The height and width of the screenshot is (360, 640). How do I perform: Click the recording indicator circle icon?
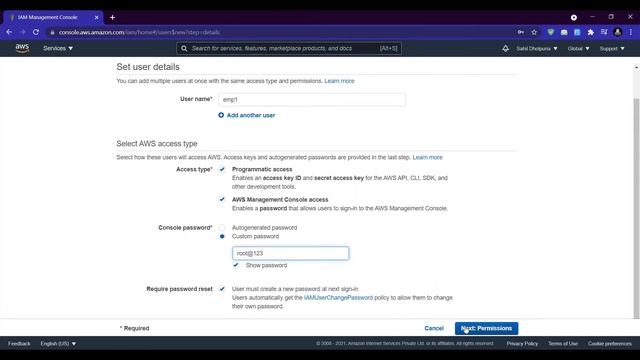(x=573, y=17)
